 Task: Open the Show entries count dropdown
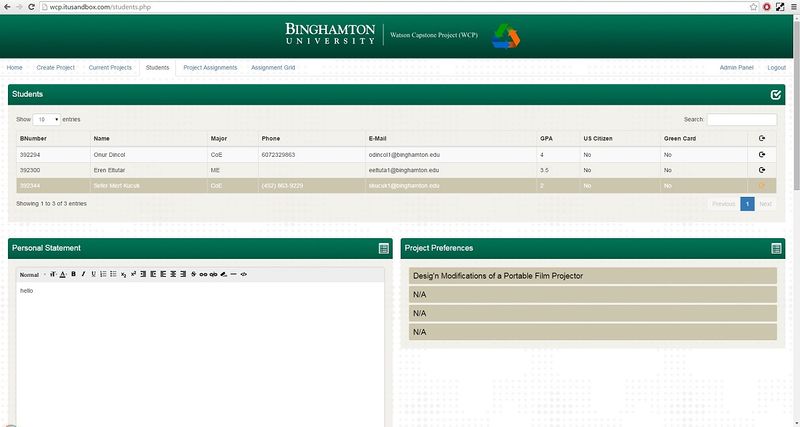(46, 119)
